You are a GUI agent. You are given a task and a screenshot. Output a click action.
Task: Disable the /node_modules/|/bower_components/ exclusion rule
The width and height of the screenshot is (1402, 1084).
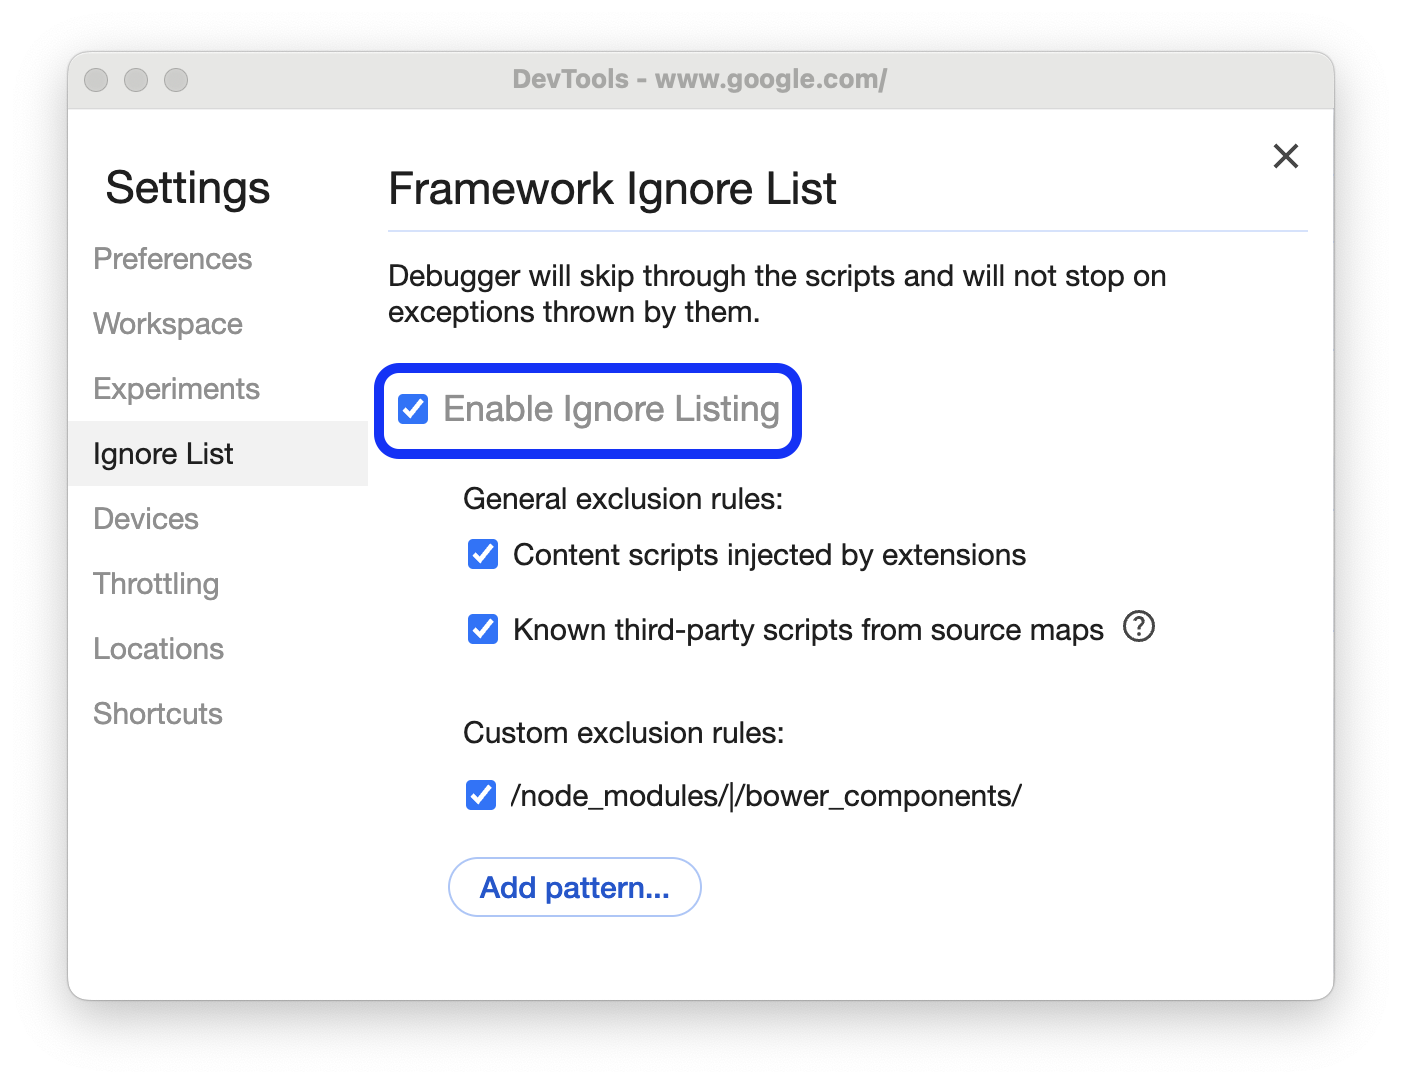tap(480, 795)
